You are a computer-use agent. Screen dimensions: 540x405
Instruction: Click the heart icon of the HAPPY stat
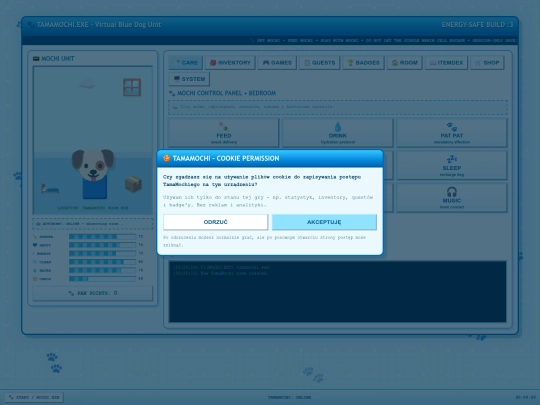35,245
